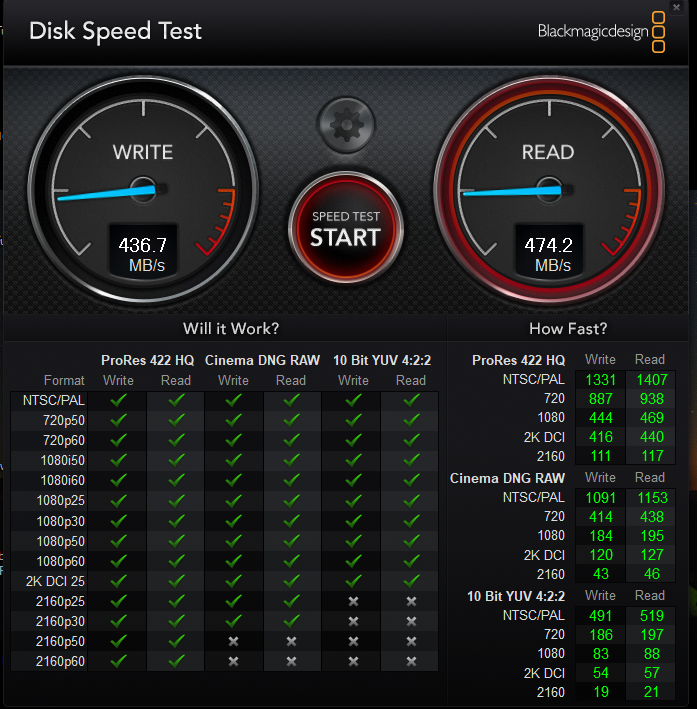Click the WRITE gauge needle
This screenshot has width=697, height=709.
click(x=107, y=191)
